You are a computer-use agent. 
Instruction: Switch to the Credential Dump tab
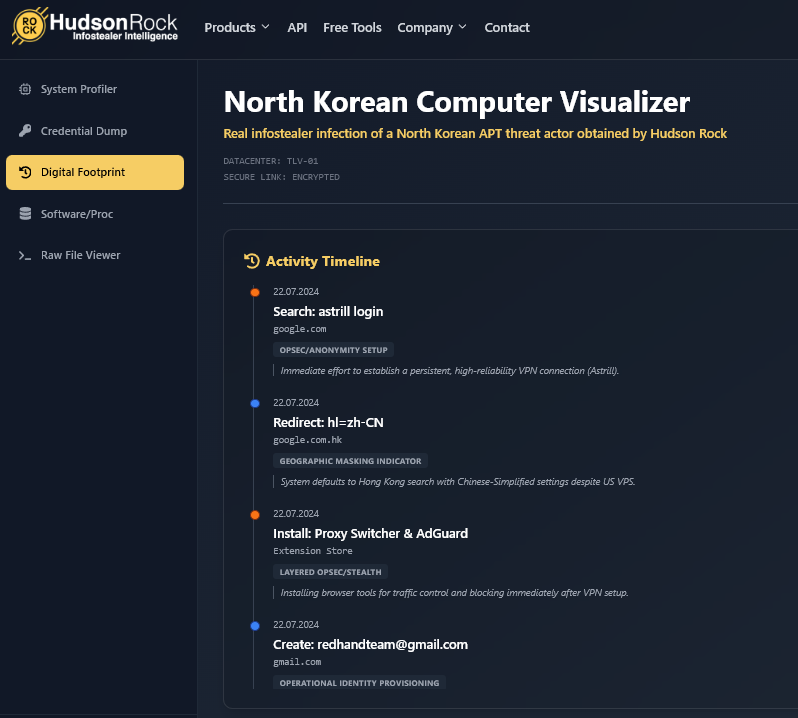[x=95, y=131]
